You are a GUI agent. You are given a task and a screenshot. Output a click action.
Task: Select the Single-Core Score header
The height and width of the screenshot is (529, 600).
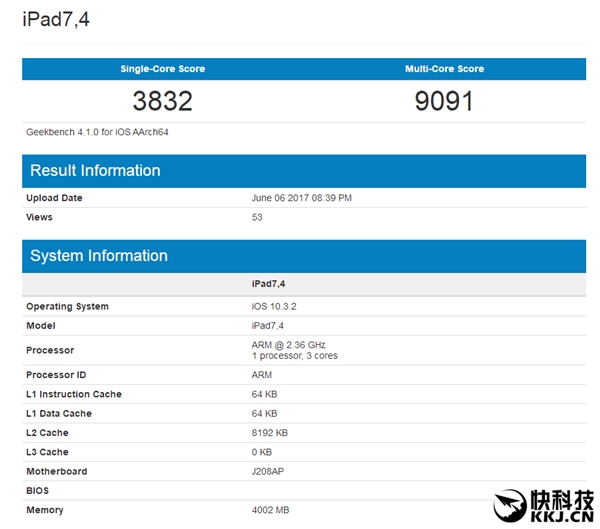(x=162, y=69)
